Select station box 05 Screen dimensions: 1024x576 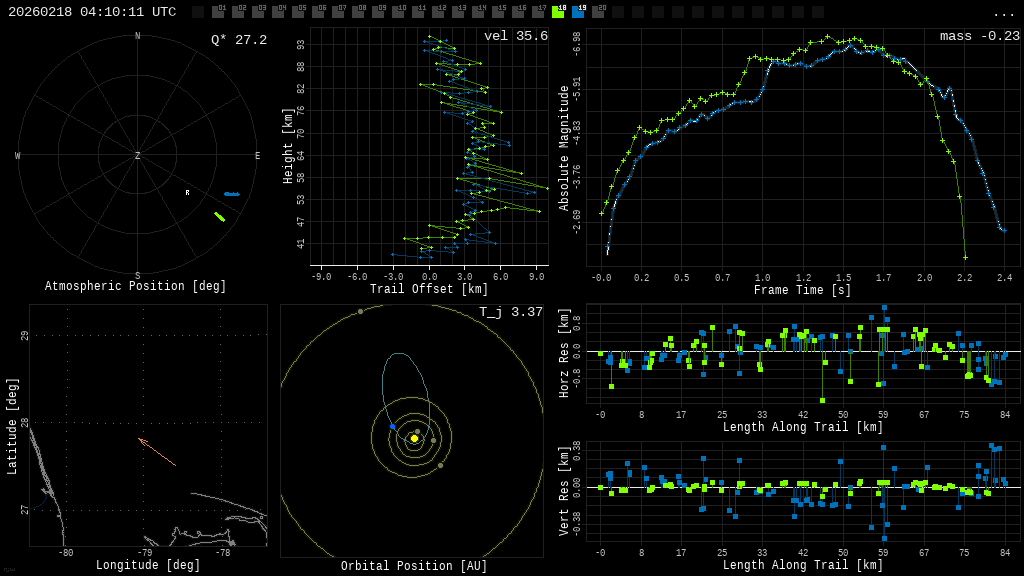[x=298, y=12]
